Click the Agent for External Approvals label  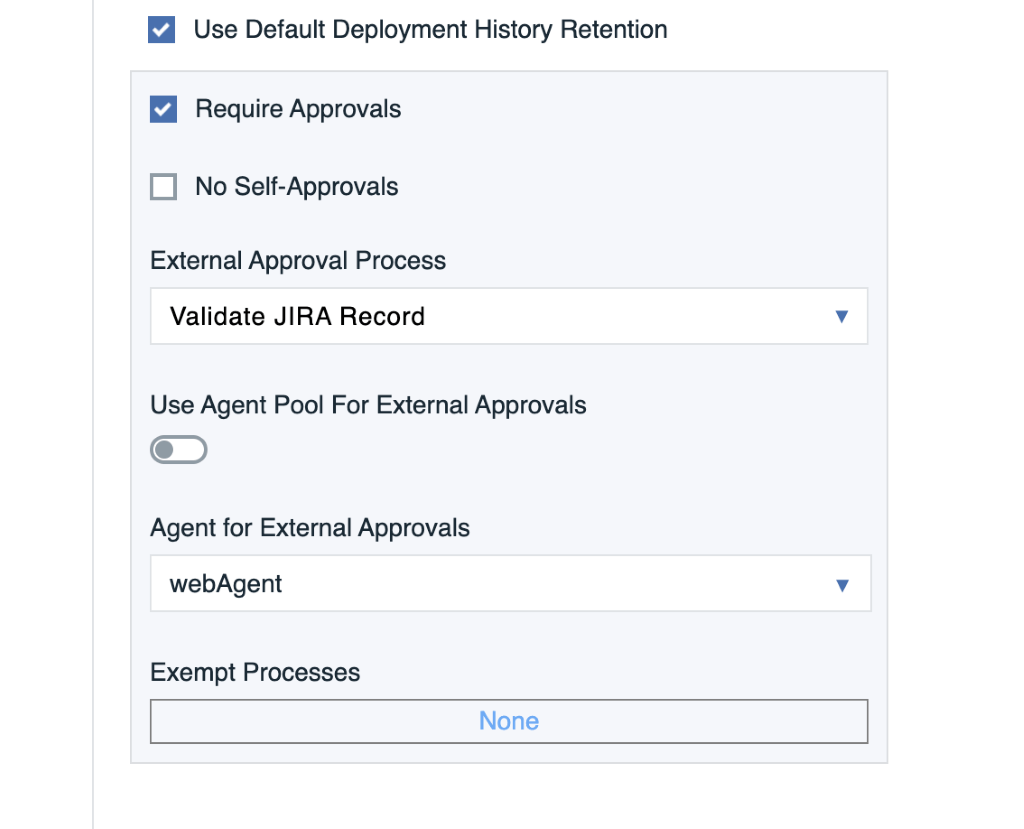(x=310, y=528)
